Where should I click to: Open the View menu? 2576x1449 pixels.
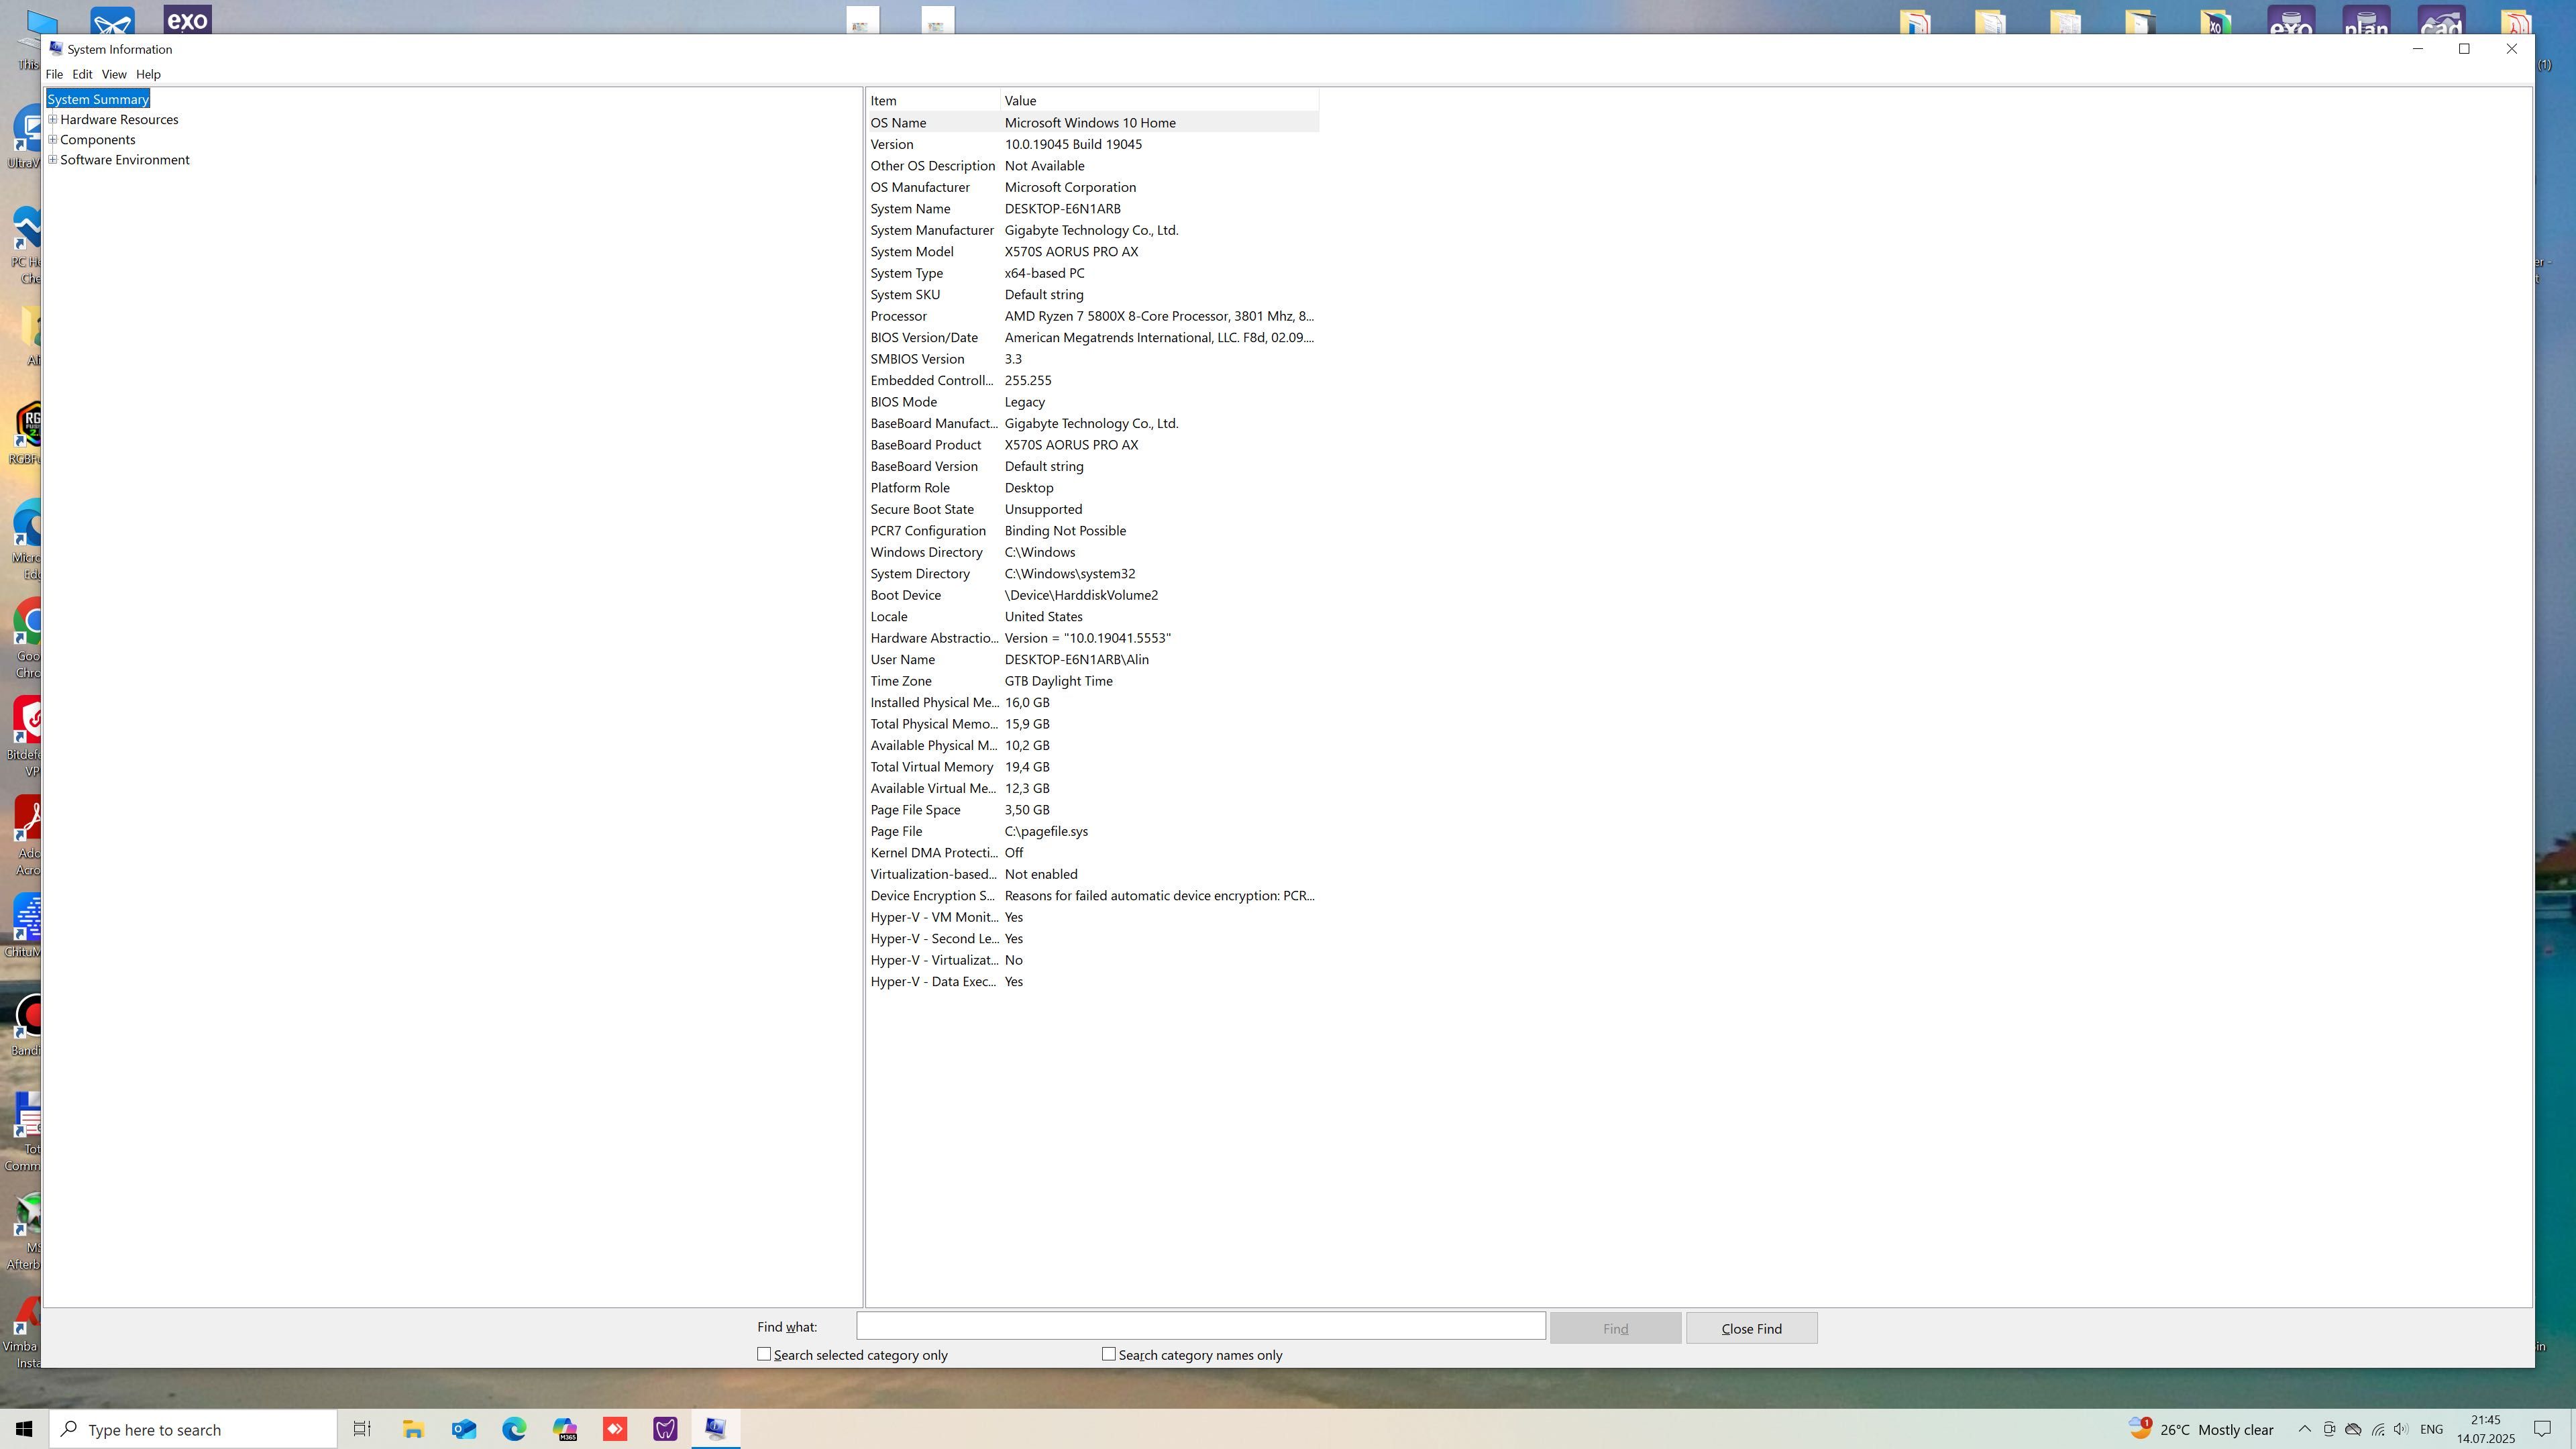pos(114,74)
